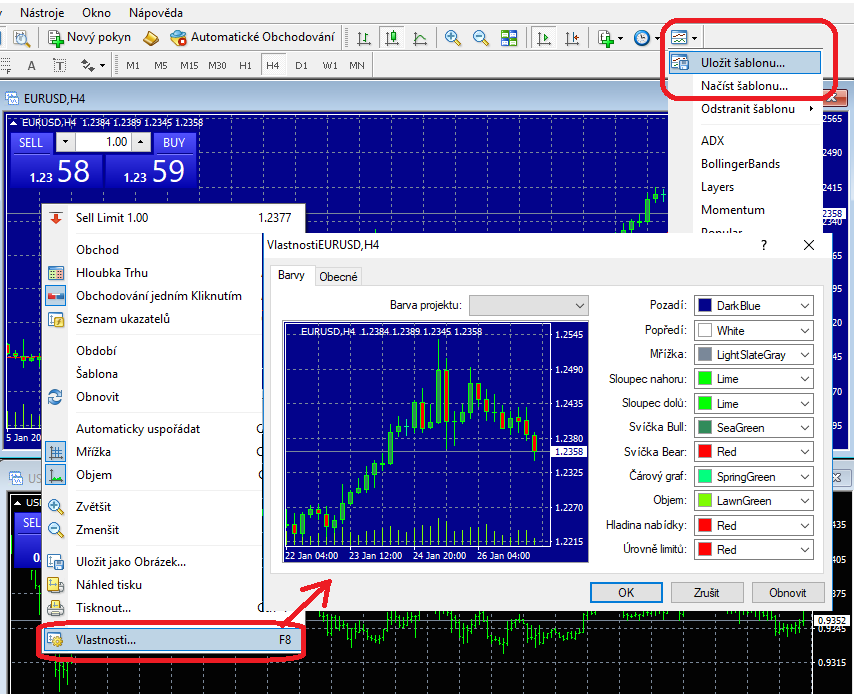Screen dimensions: 854x694
Task: Select the D1 timeframe button
Action: (301, 65)
